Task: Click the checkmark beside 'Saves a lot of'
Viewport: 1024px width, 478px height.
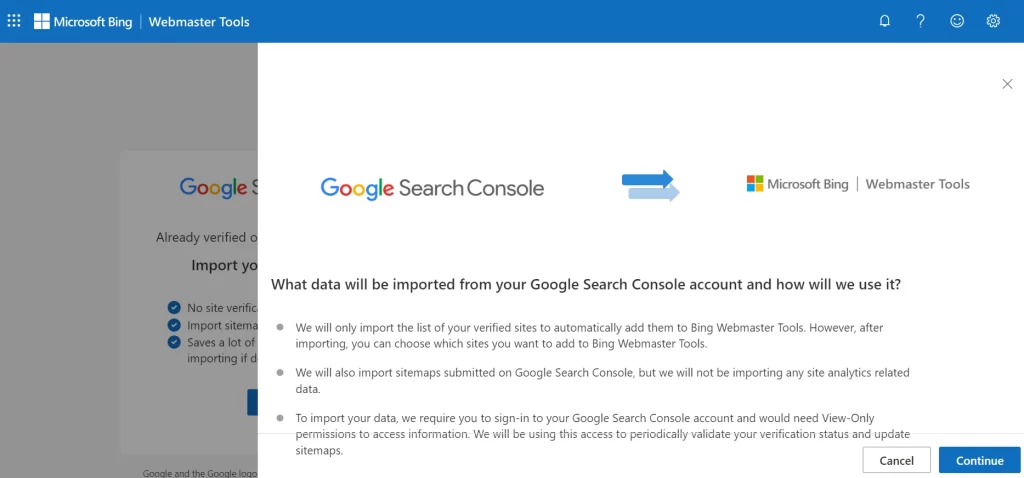Action: [x=174, y=342]
